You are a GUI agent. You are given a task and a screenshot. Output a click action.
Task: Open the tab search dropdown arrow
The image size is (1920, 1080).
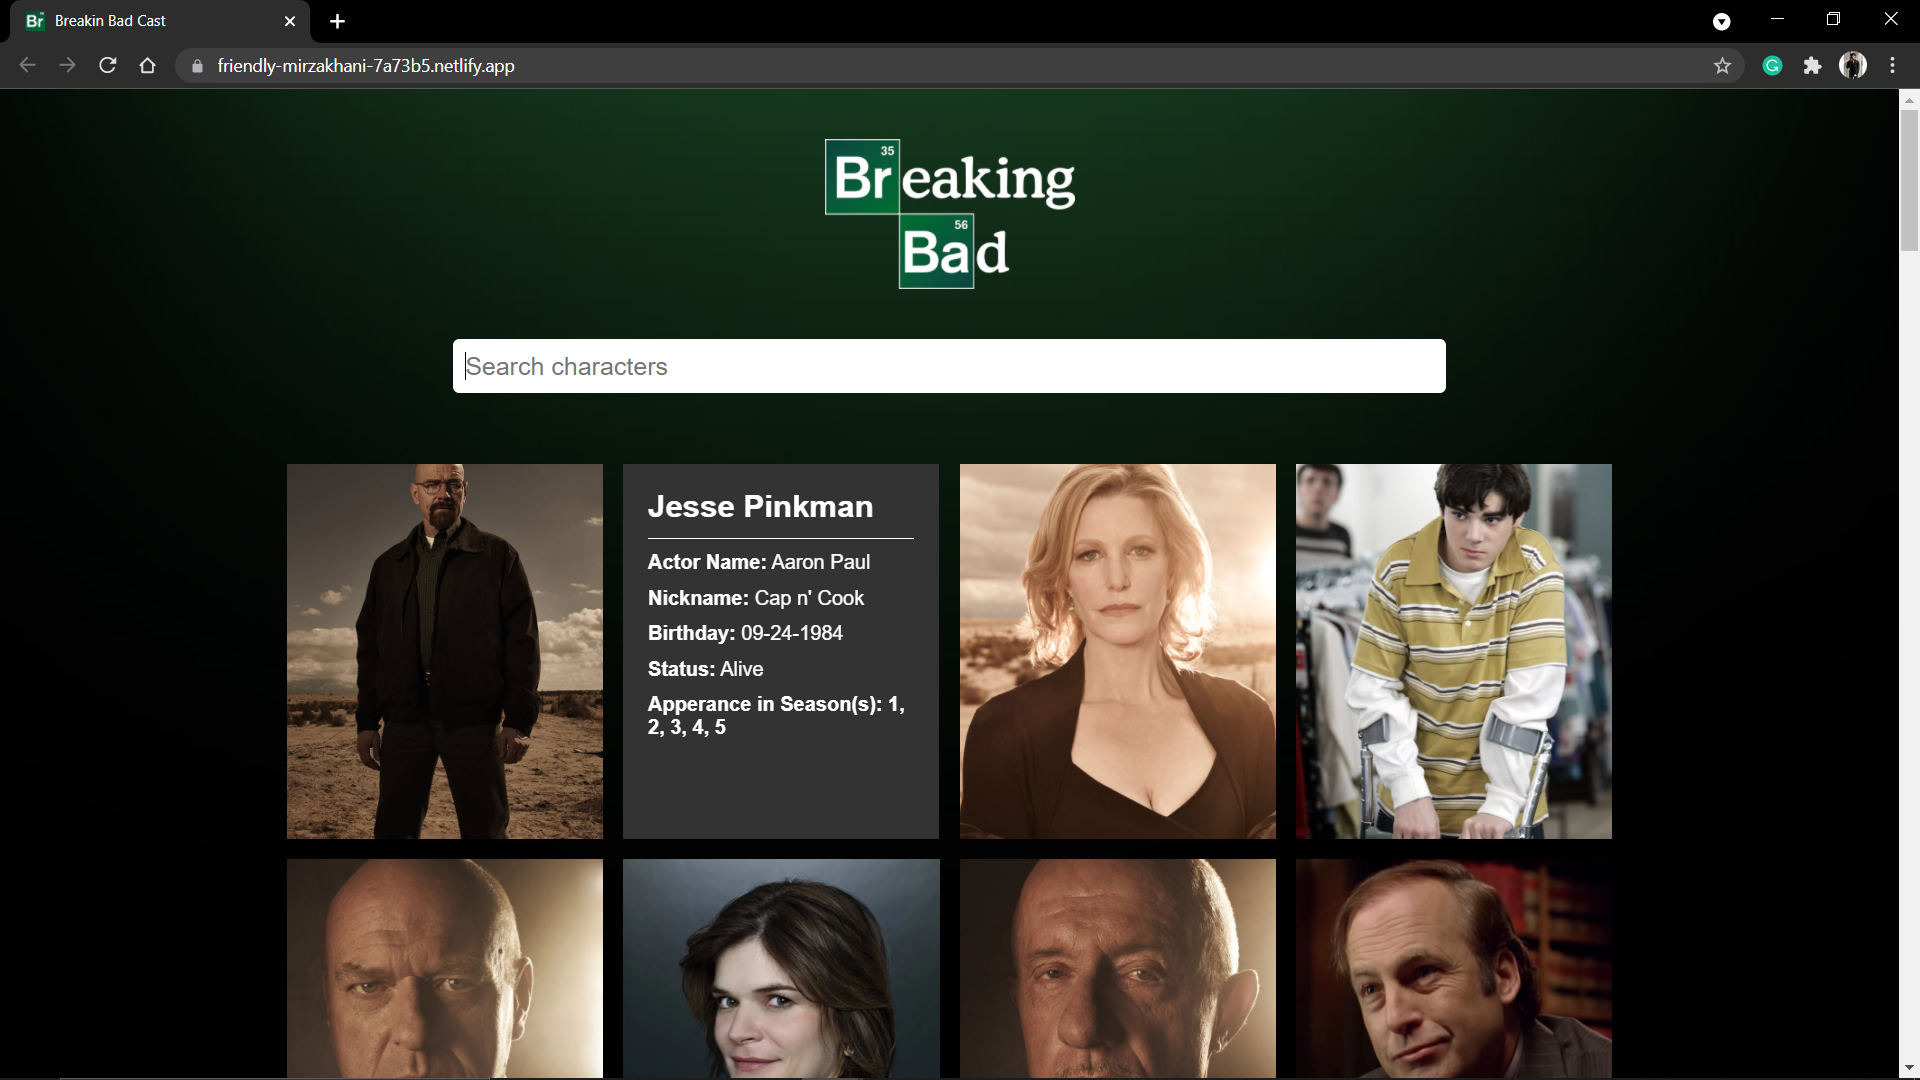(x=1721, y=22)
